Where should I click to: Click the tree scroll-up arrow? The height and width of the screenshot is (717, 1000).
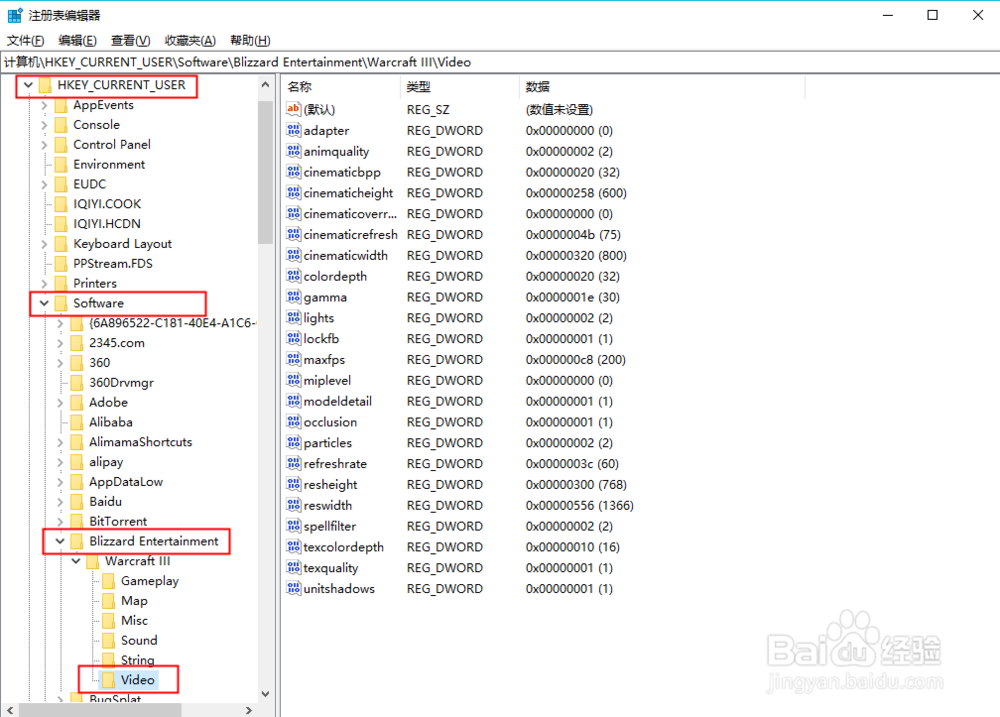265,84
